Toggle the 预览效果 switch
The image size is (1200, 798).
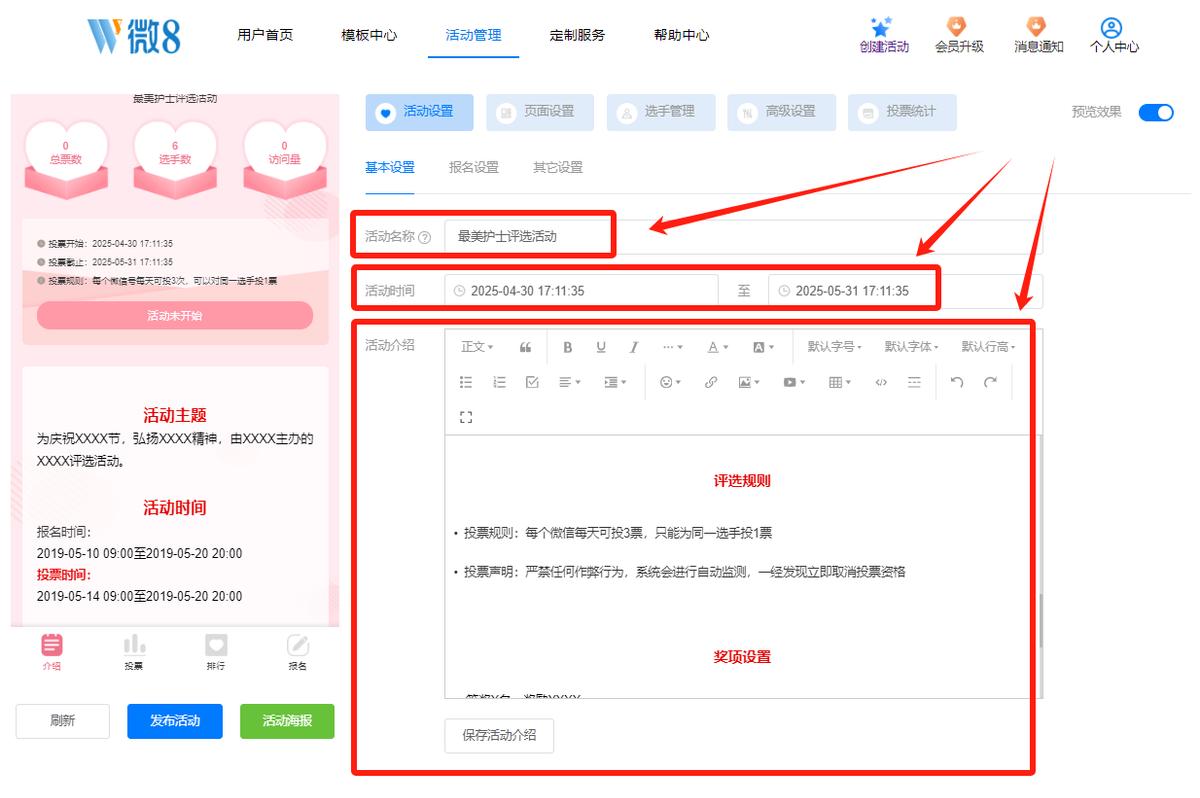tap(1156, 112)
